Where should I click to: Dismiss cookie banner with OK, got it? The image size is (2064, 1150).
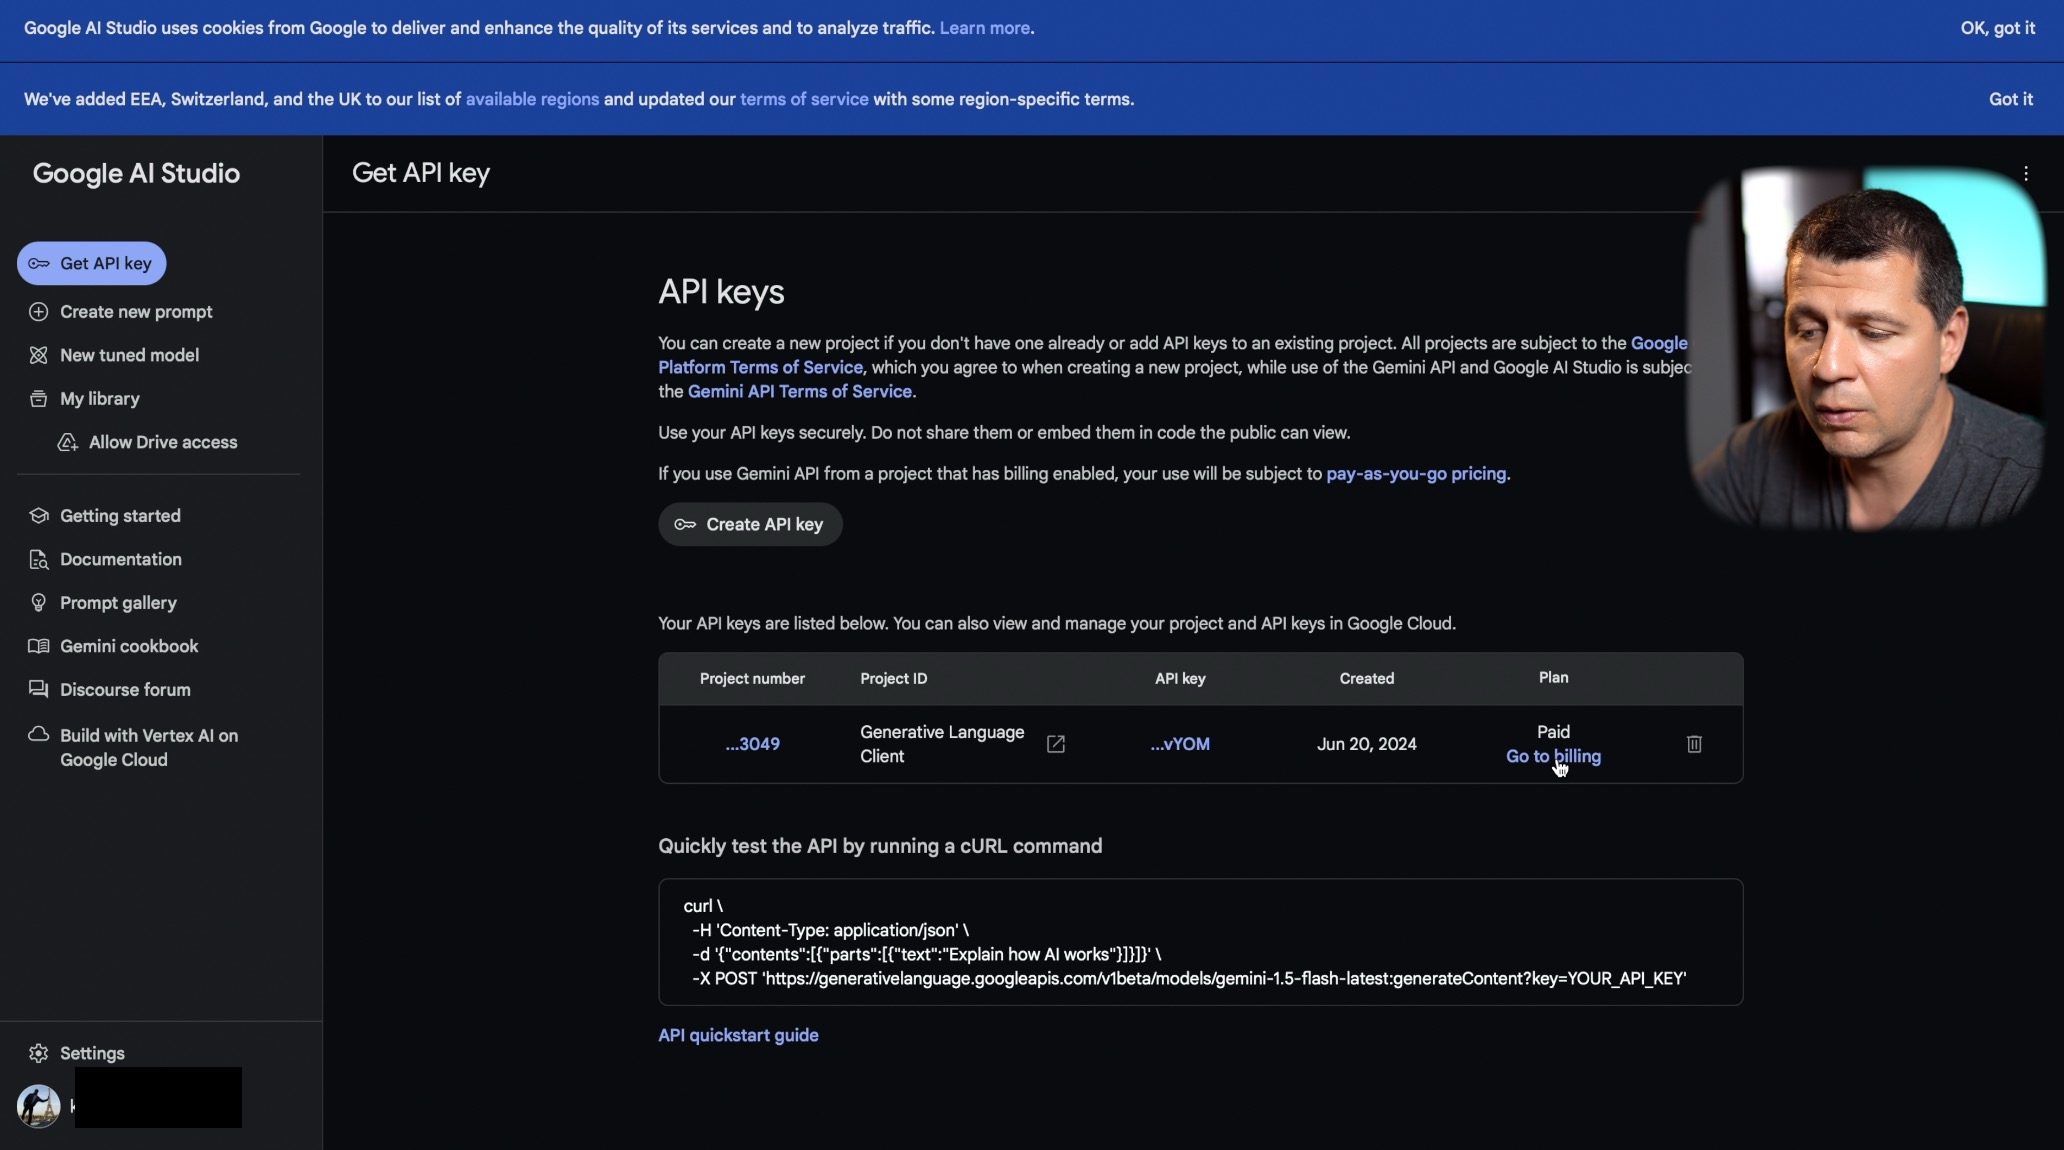1997,28
